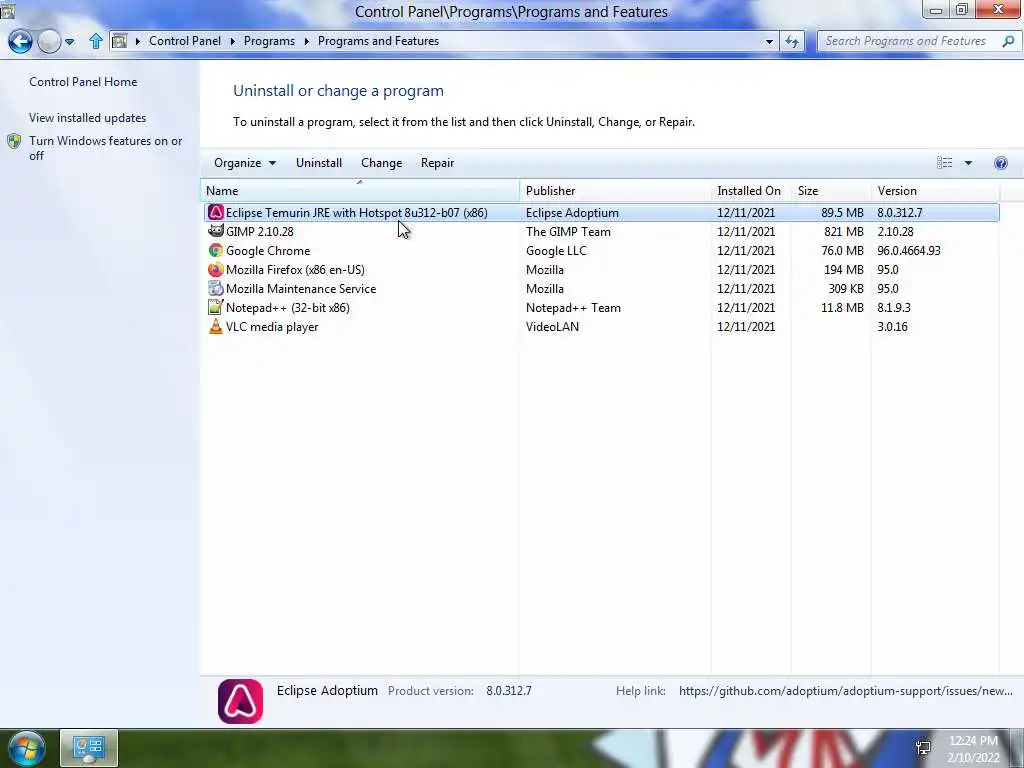This screenshot has width=1024, height=768.
Task: Click the network tray icon
Action: pos(923,748)
